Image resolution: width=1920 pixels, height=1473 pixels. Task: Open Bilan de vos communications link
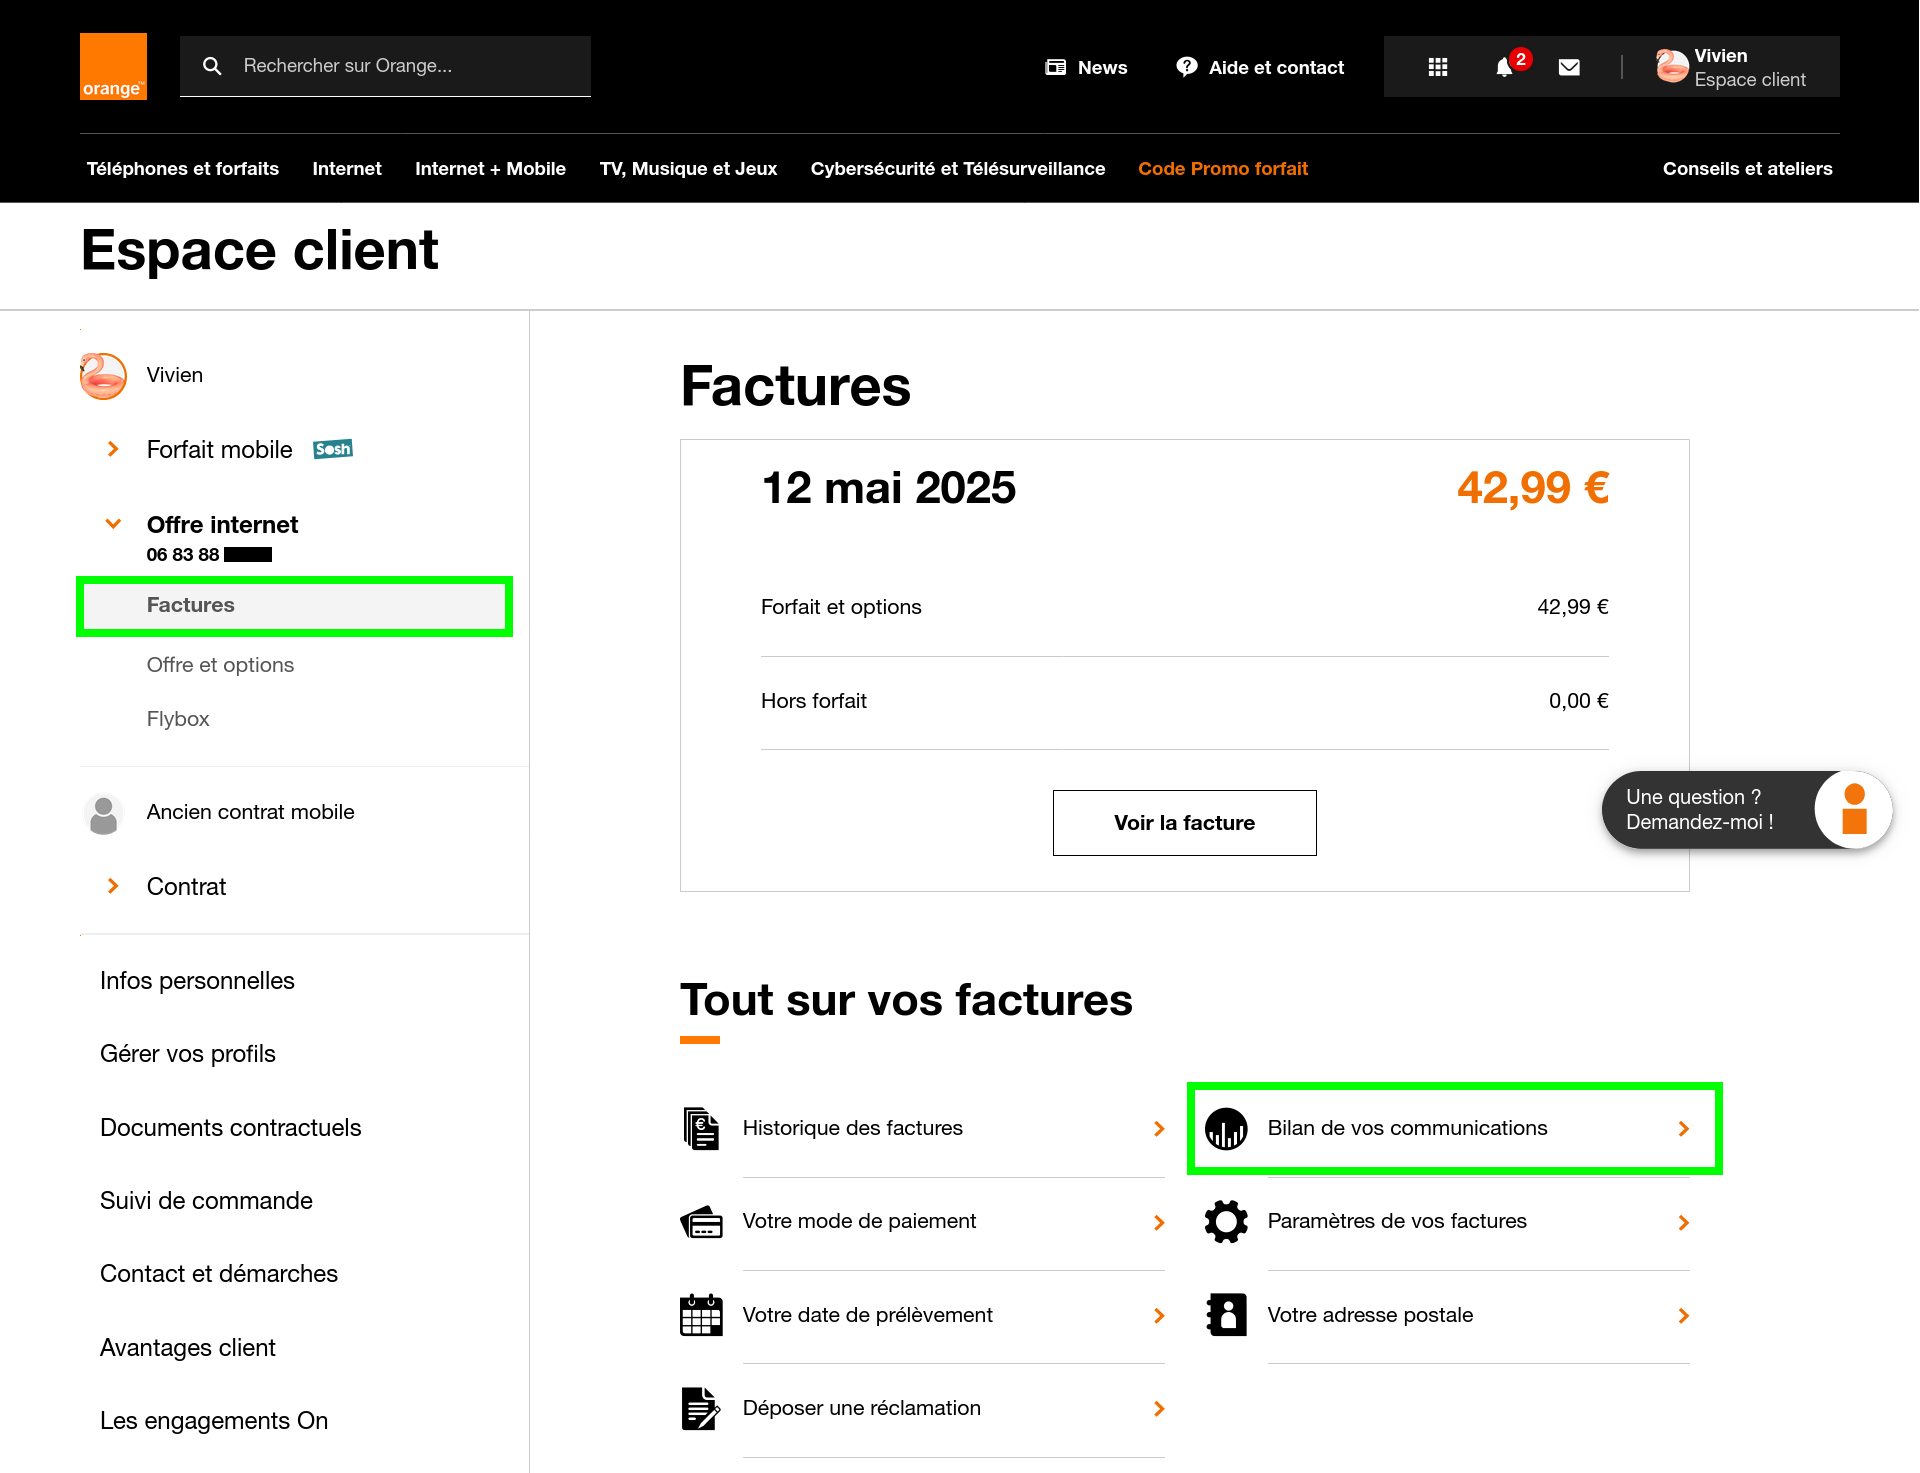pos(1407,1128)
